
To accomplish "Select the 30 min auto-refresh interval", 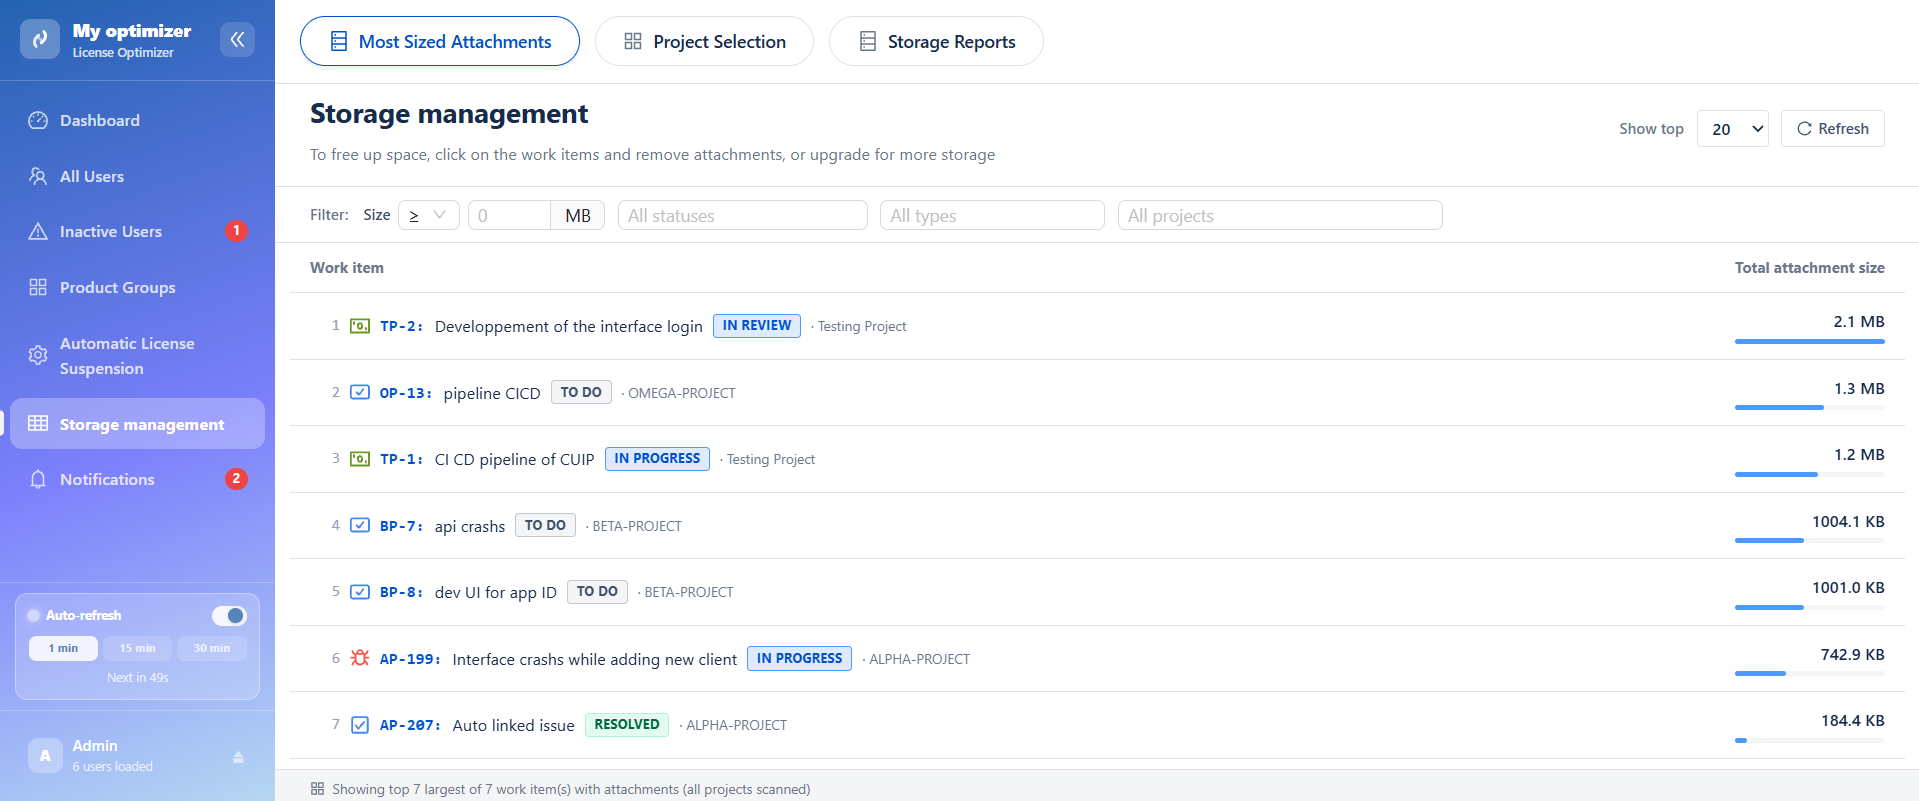I will (212, 648).
